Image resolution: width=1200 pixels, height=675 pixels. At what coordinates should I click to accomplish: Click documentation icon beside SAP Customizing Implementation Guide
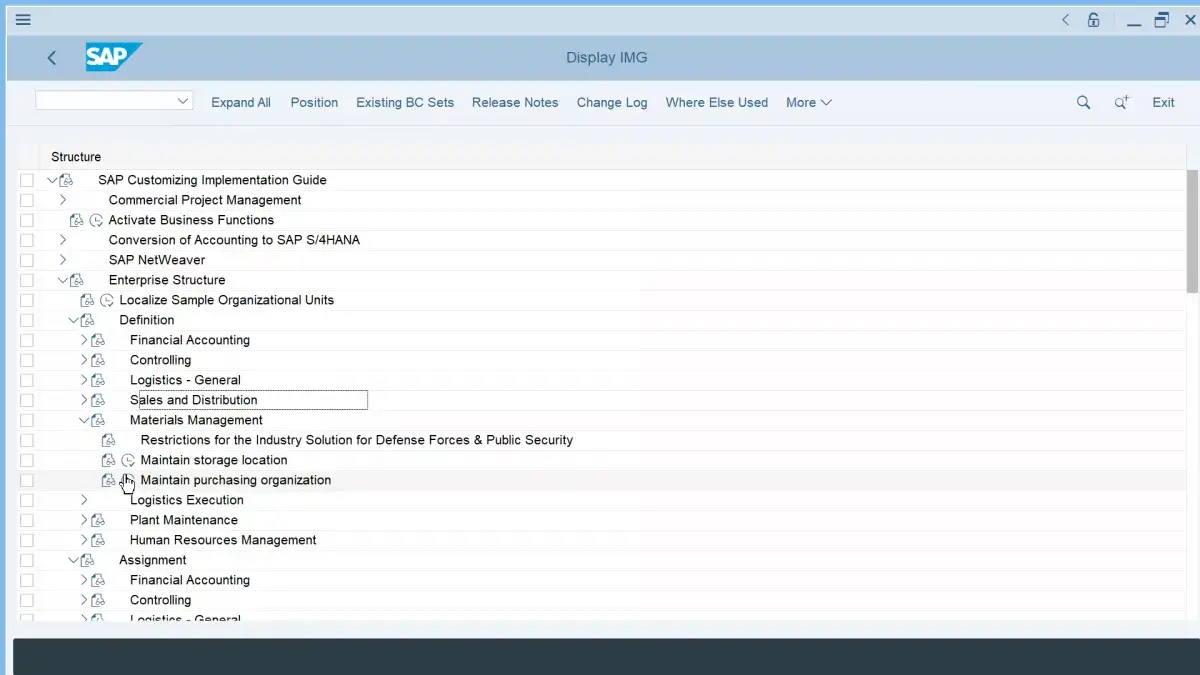(66, 180)
